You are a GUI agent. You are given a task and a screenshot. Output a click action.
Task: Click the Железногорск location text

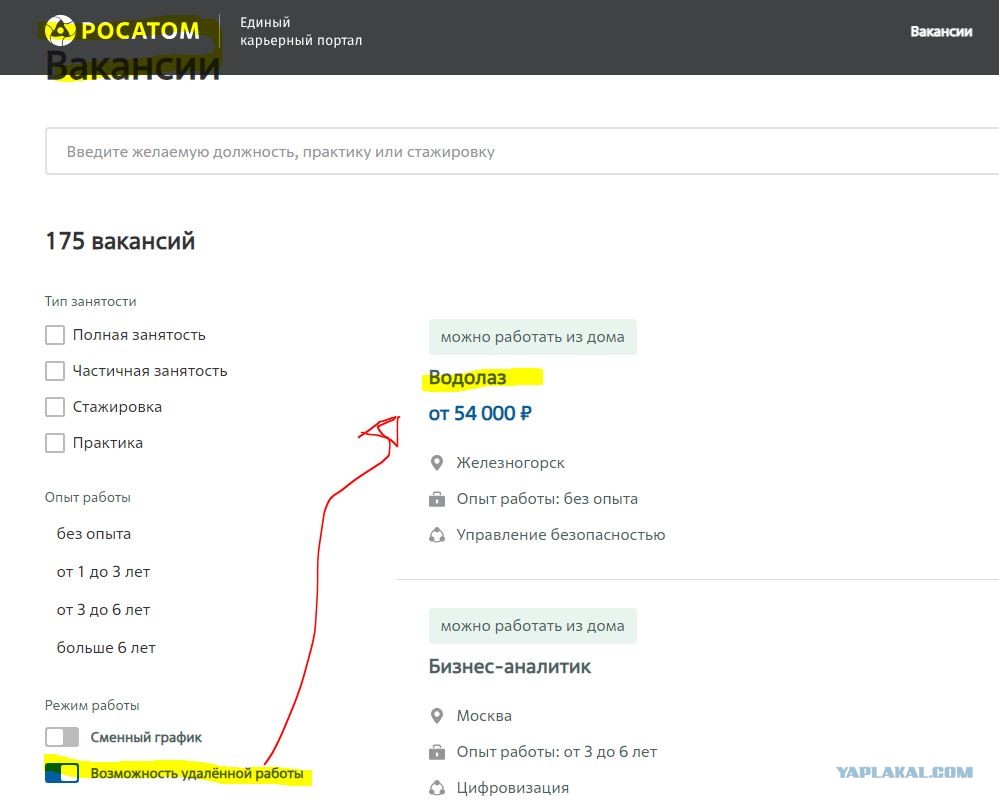pyautogui.click(x=510, y=463)
